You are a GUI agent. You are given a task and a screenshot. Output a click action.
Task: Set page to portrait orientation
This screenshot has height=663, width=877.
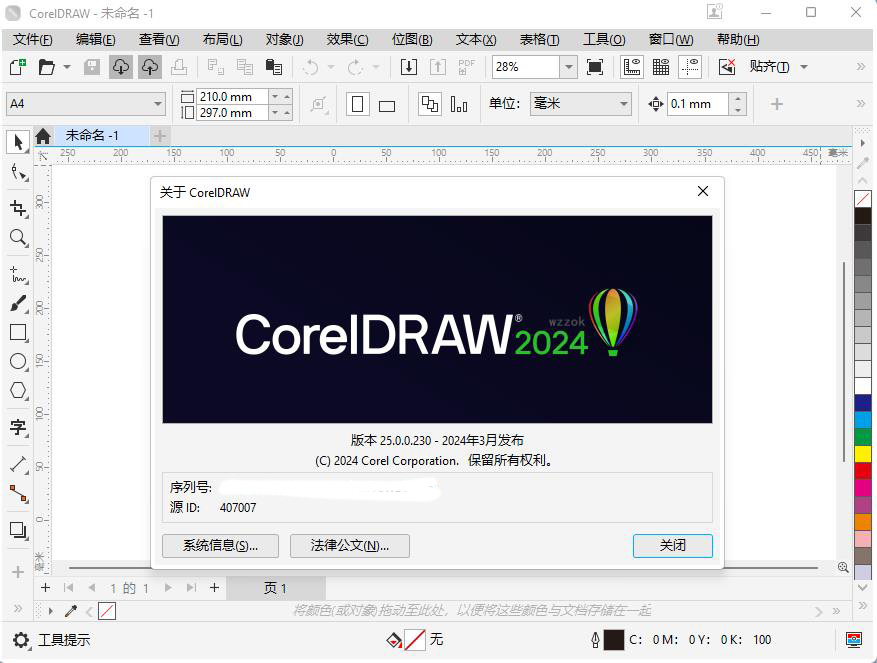point(358,104)
